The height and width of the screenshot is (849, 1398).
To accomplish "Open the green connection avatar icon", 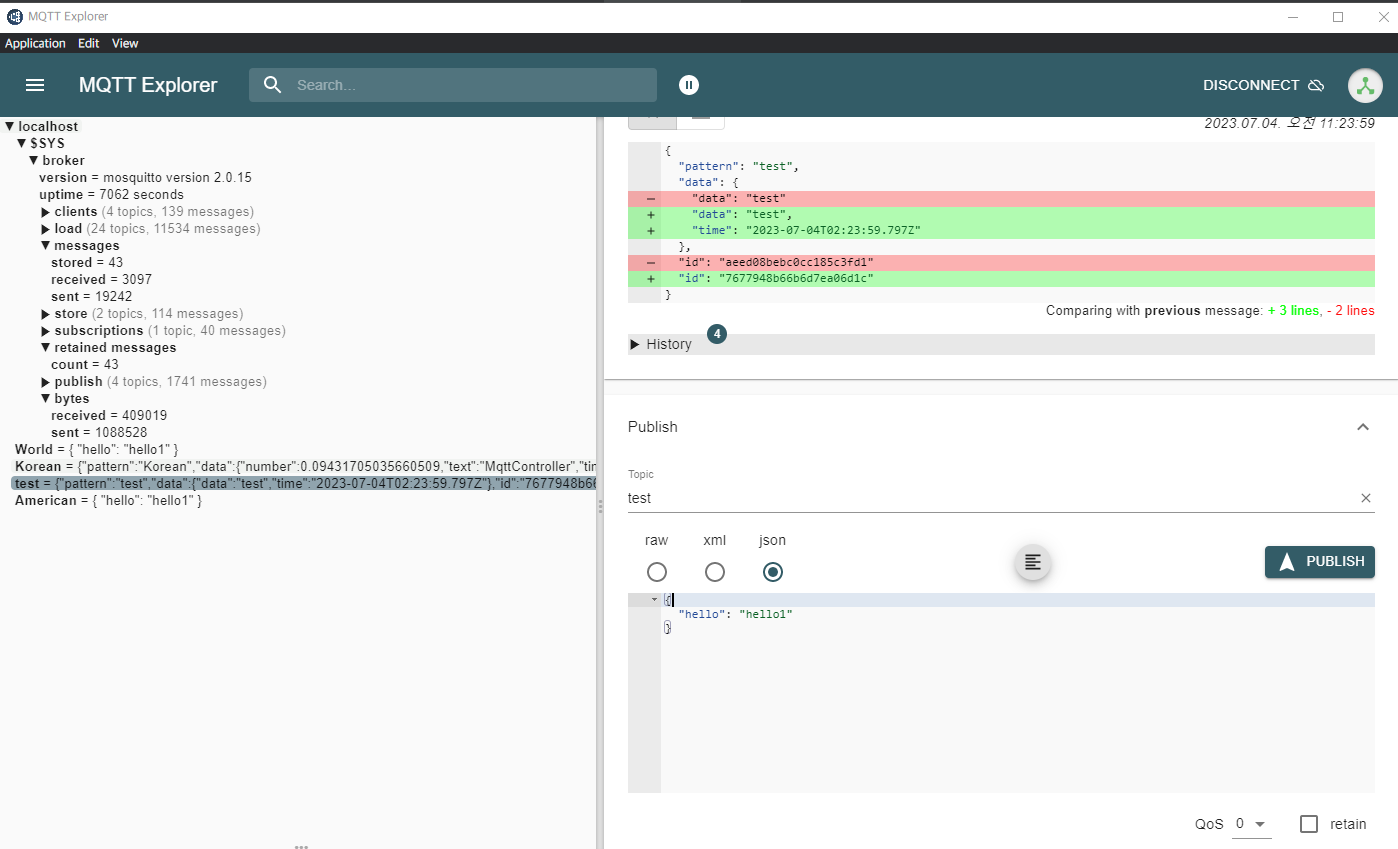I will tap(1365, 85).
